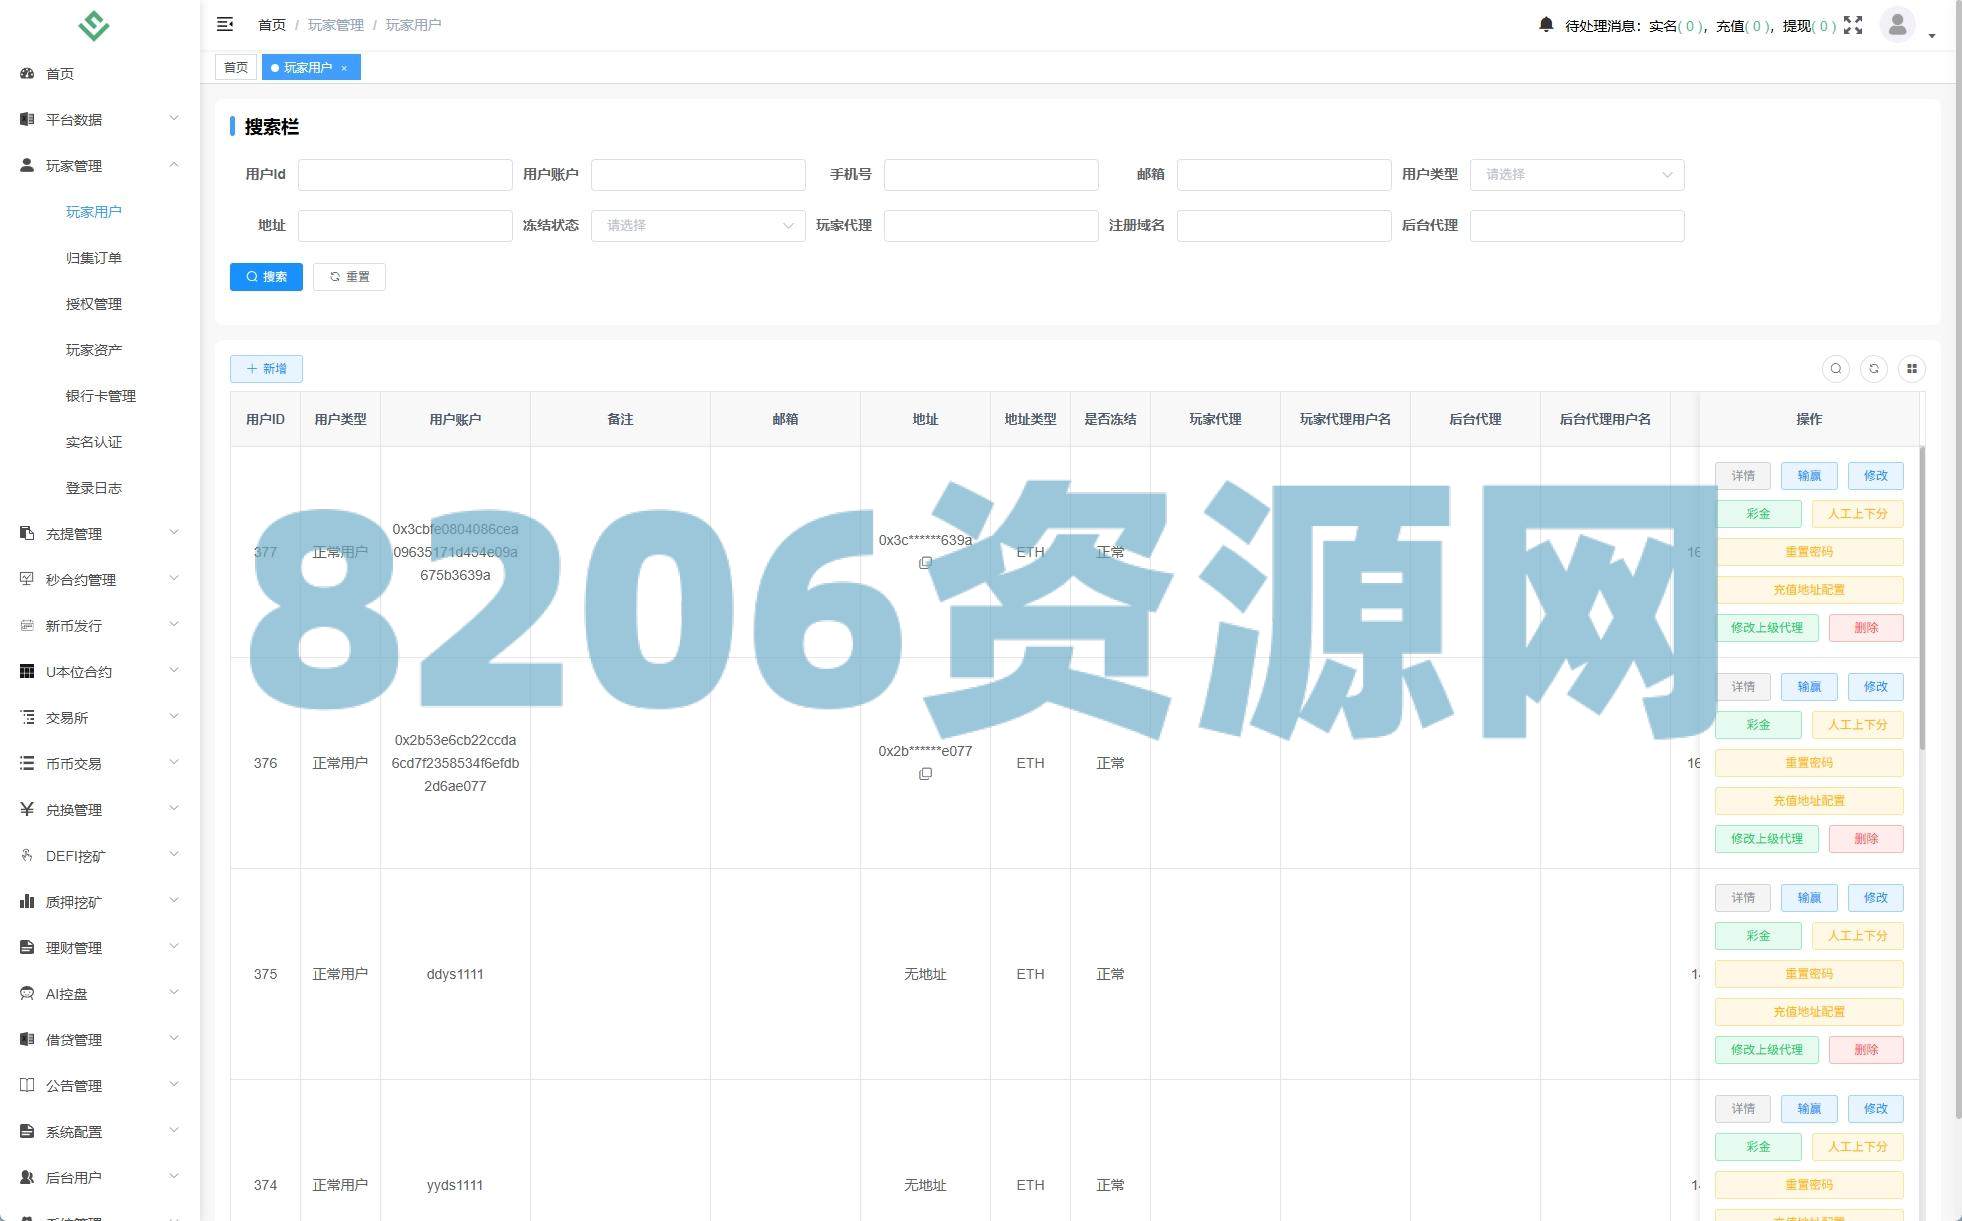Switch to the 首页 tab

coord(236,68)
